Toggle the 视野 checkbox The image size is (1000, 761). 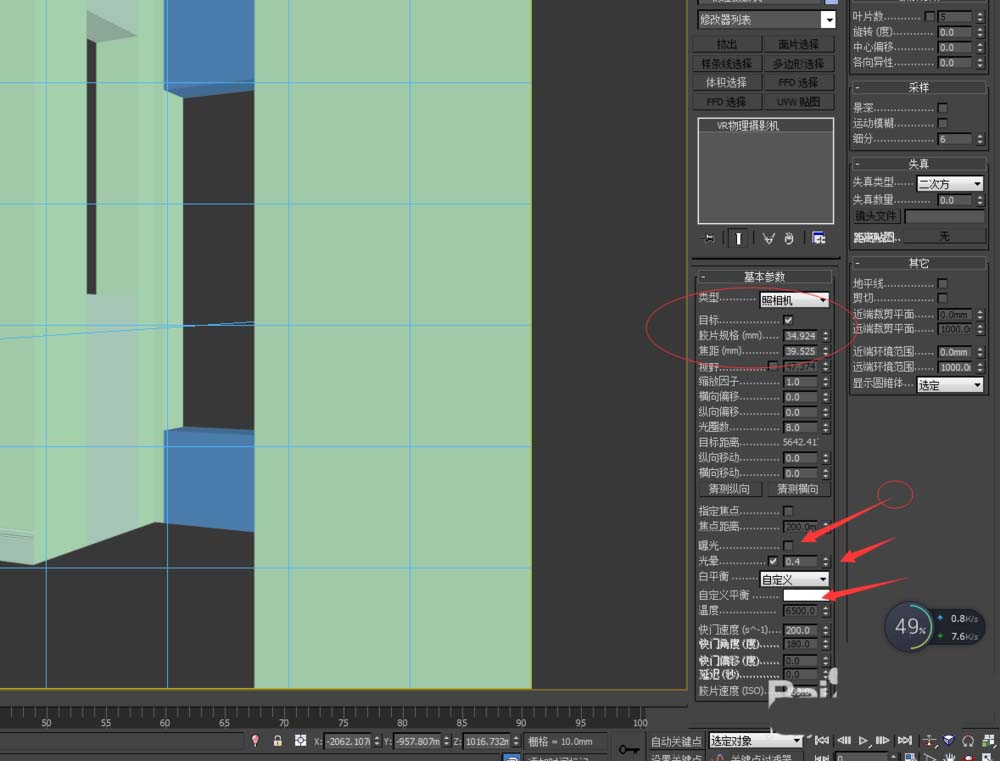click(773, 366)
